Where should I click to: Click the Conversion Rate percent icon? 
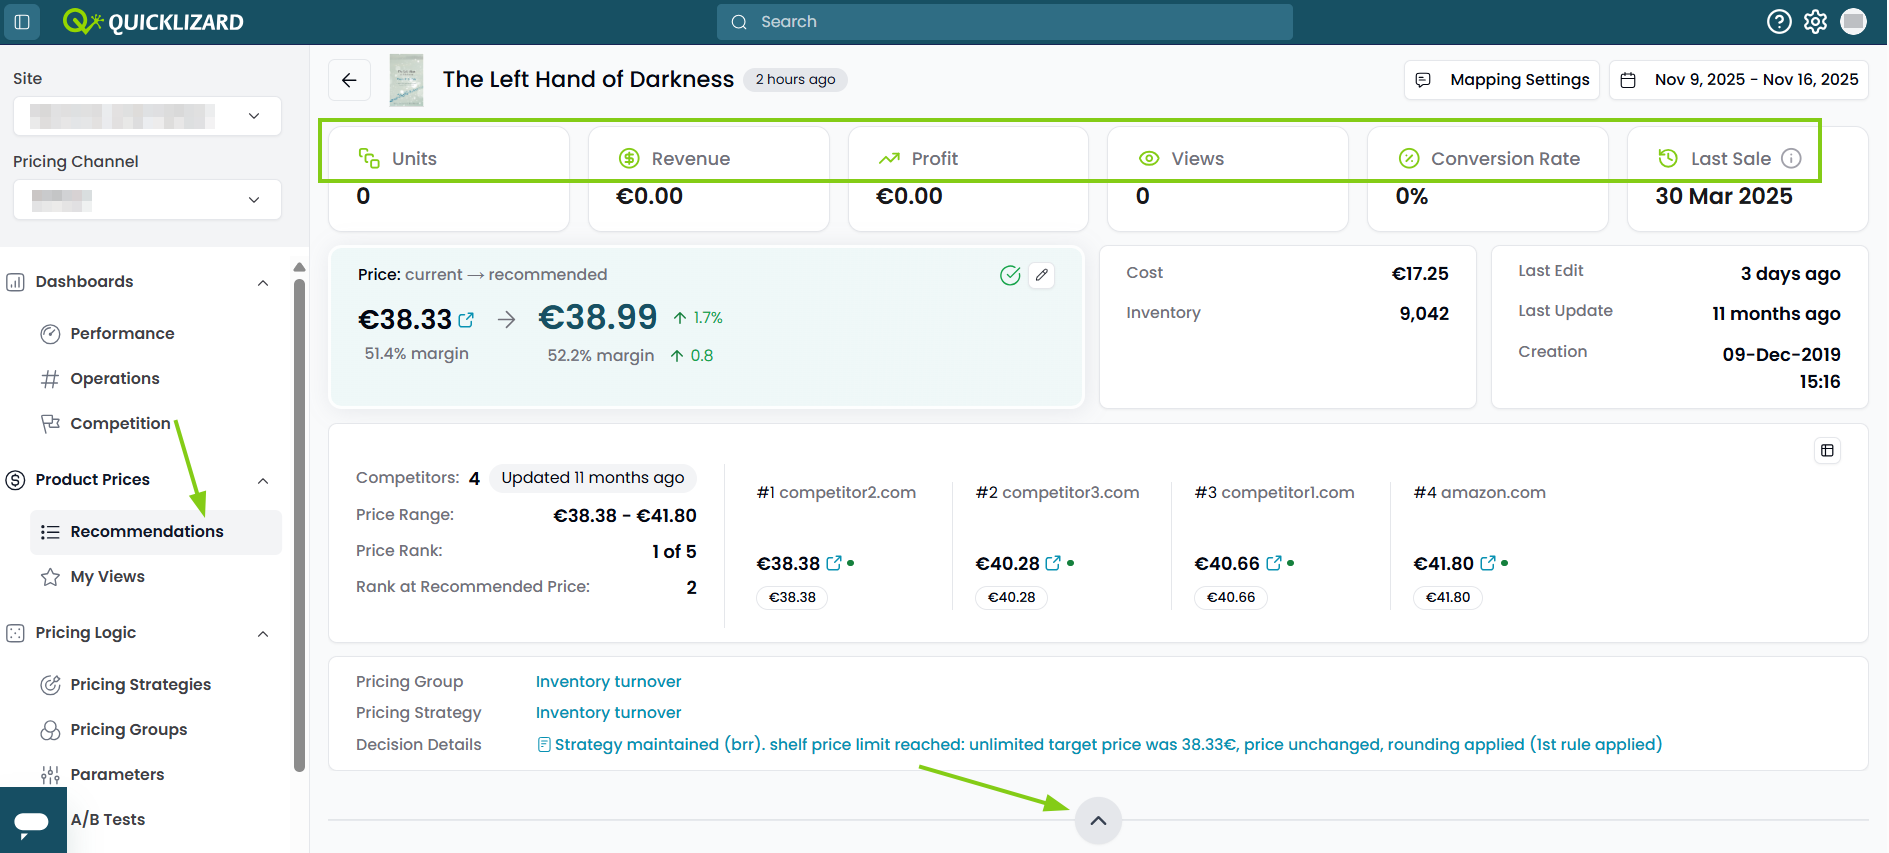pos(1409,158)
